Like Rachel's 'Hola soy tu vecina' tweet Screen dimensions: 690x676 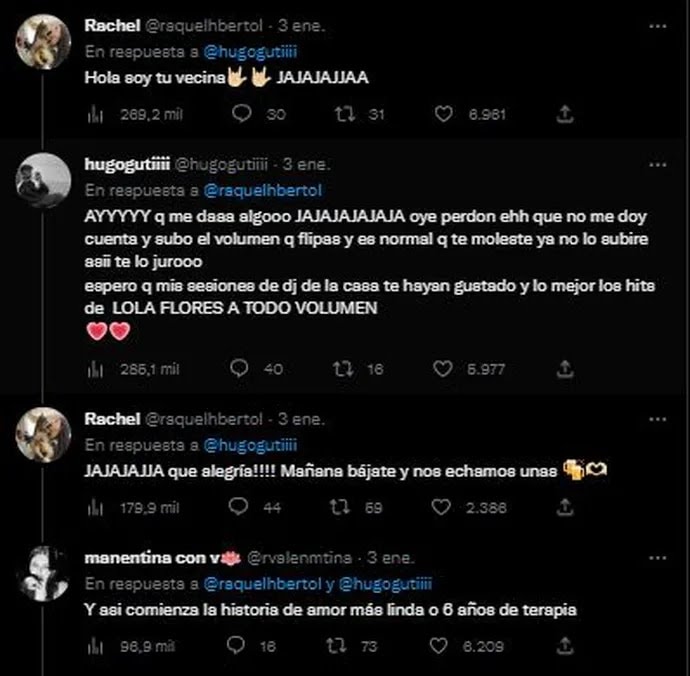coord(443,114)
